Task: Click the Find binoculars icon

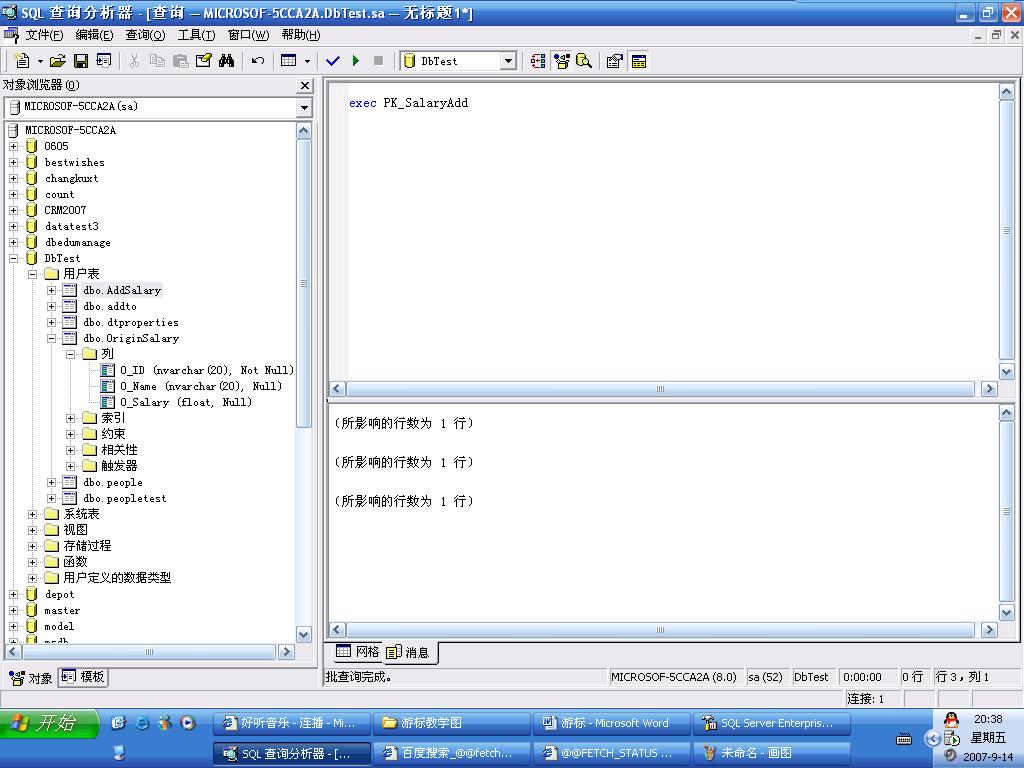Action: [x=227, y=61]
